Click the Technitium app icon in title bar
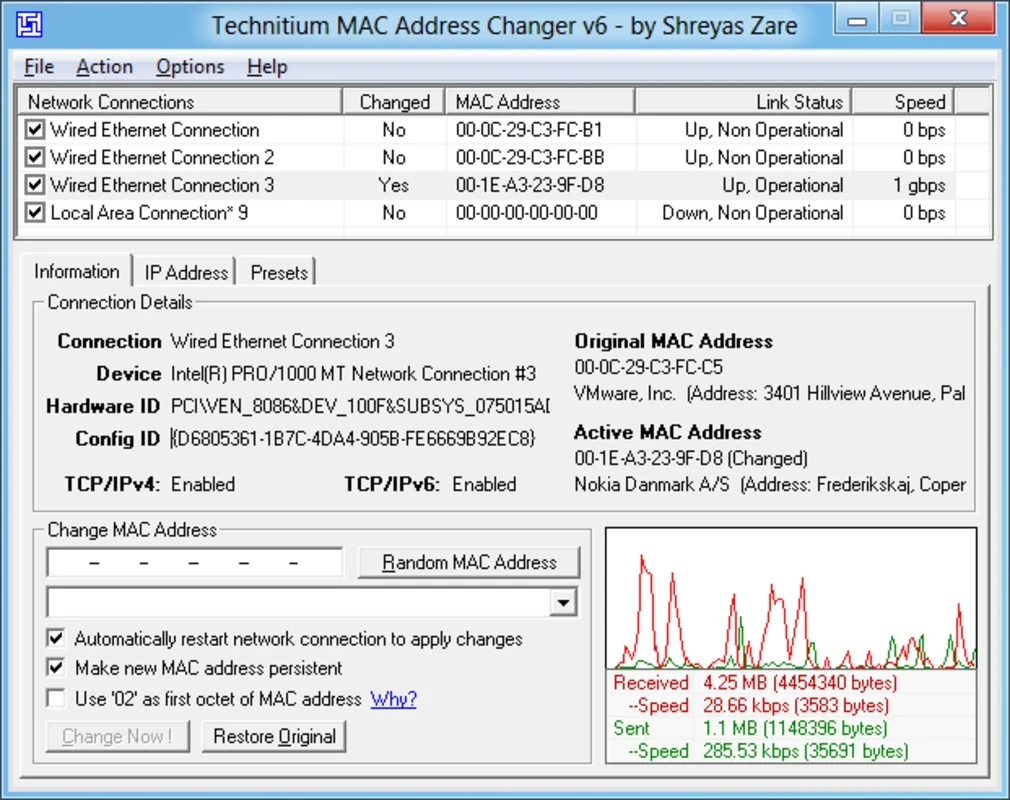 [x=29, y=24]
